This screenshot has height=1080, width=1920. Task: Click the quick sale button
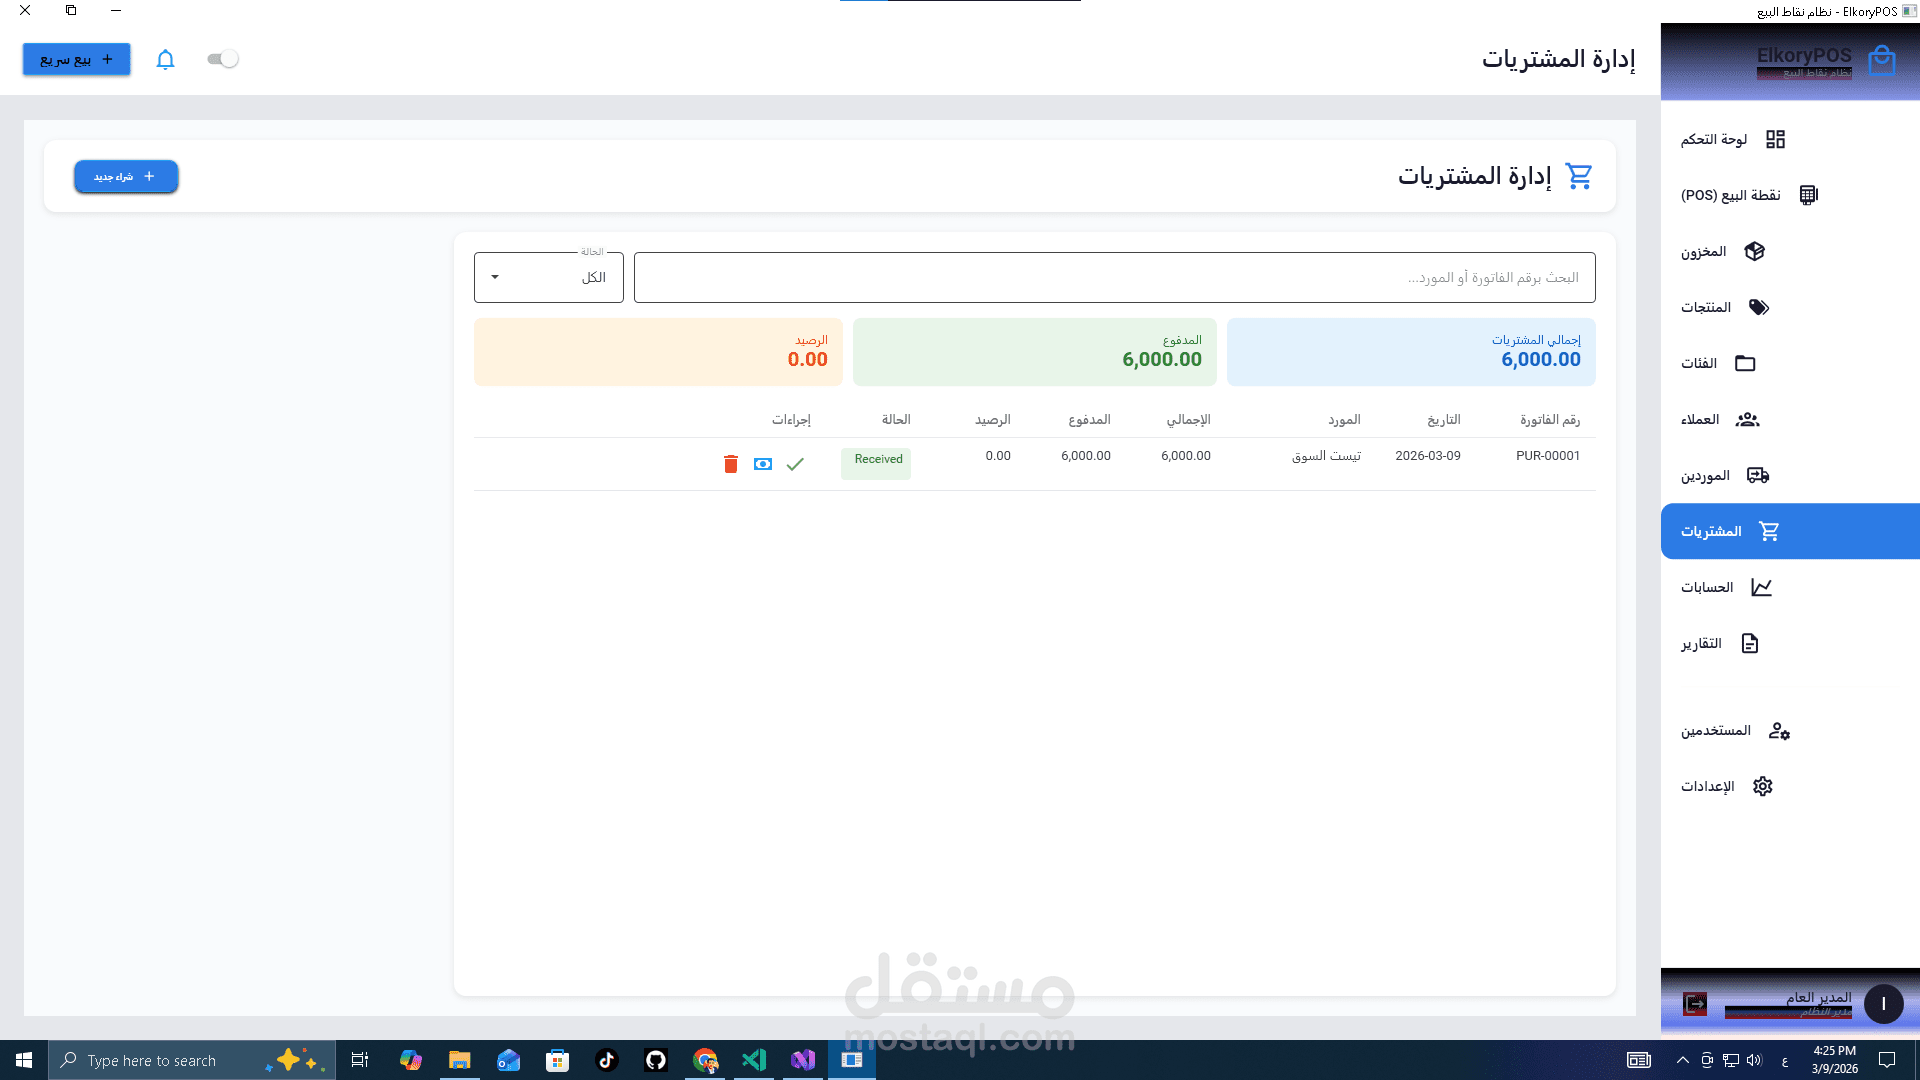coord(77,59)
